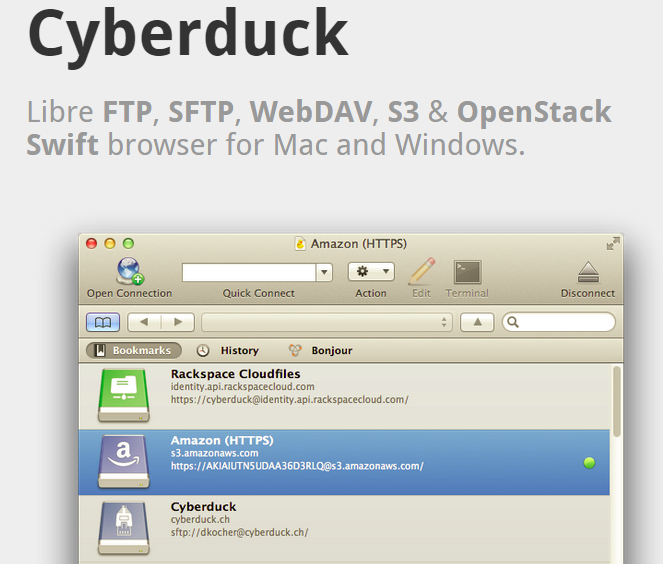This screenshot has width=663, height=564.
Task: Click the History clock icon
Action: click(203, 350)
